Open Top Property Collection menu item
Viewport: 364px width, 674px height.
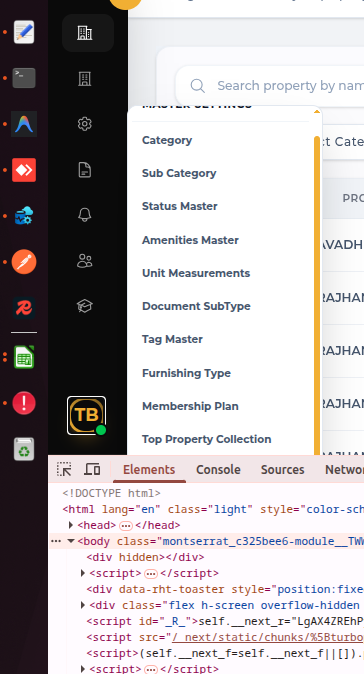click(207, 439)
